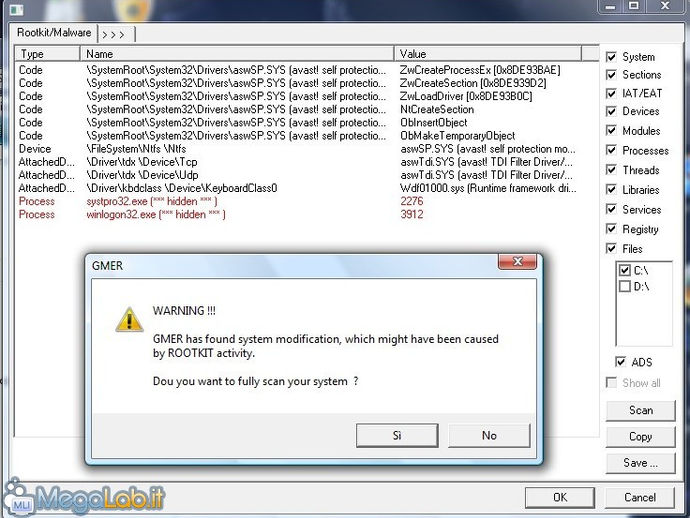Expand more tabs with the >>> tab
690x518 pixels.
coord(116,34)
